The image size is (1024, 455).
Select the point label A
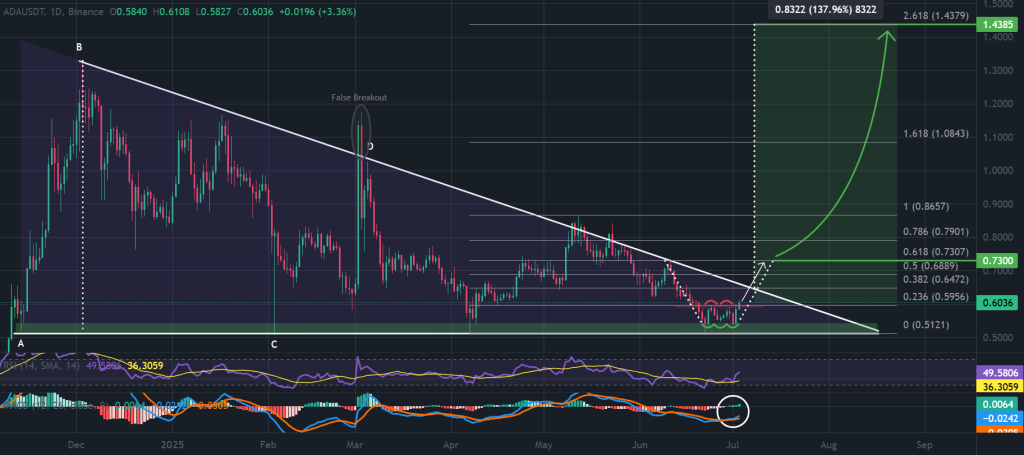20,343
